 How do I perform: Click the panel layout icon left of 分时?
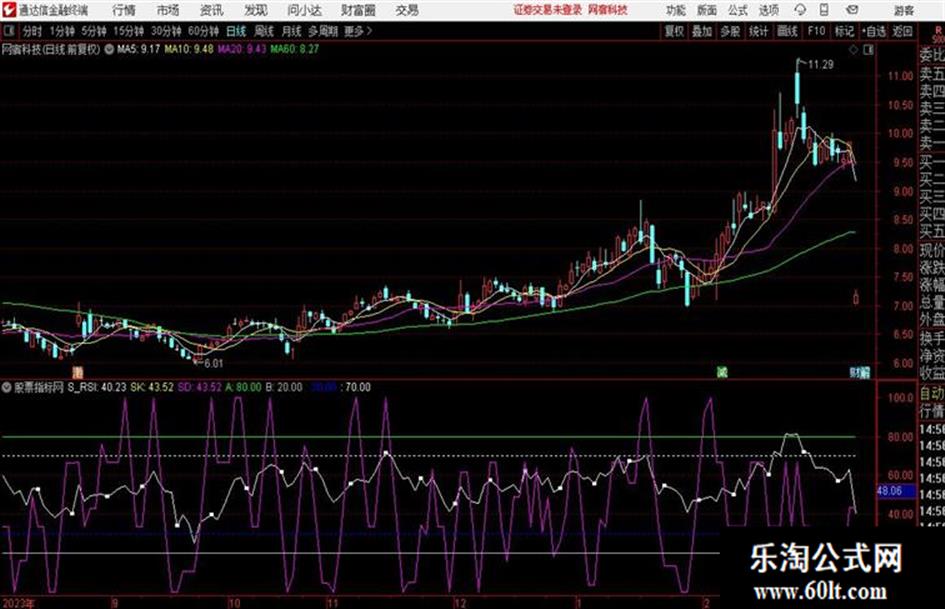(8, 31)
